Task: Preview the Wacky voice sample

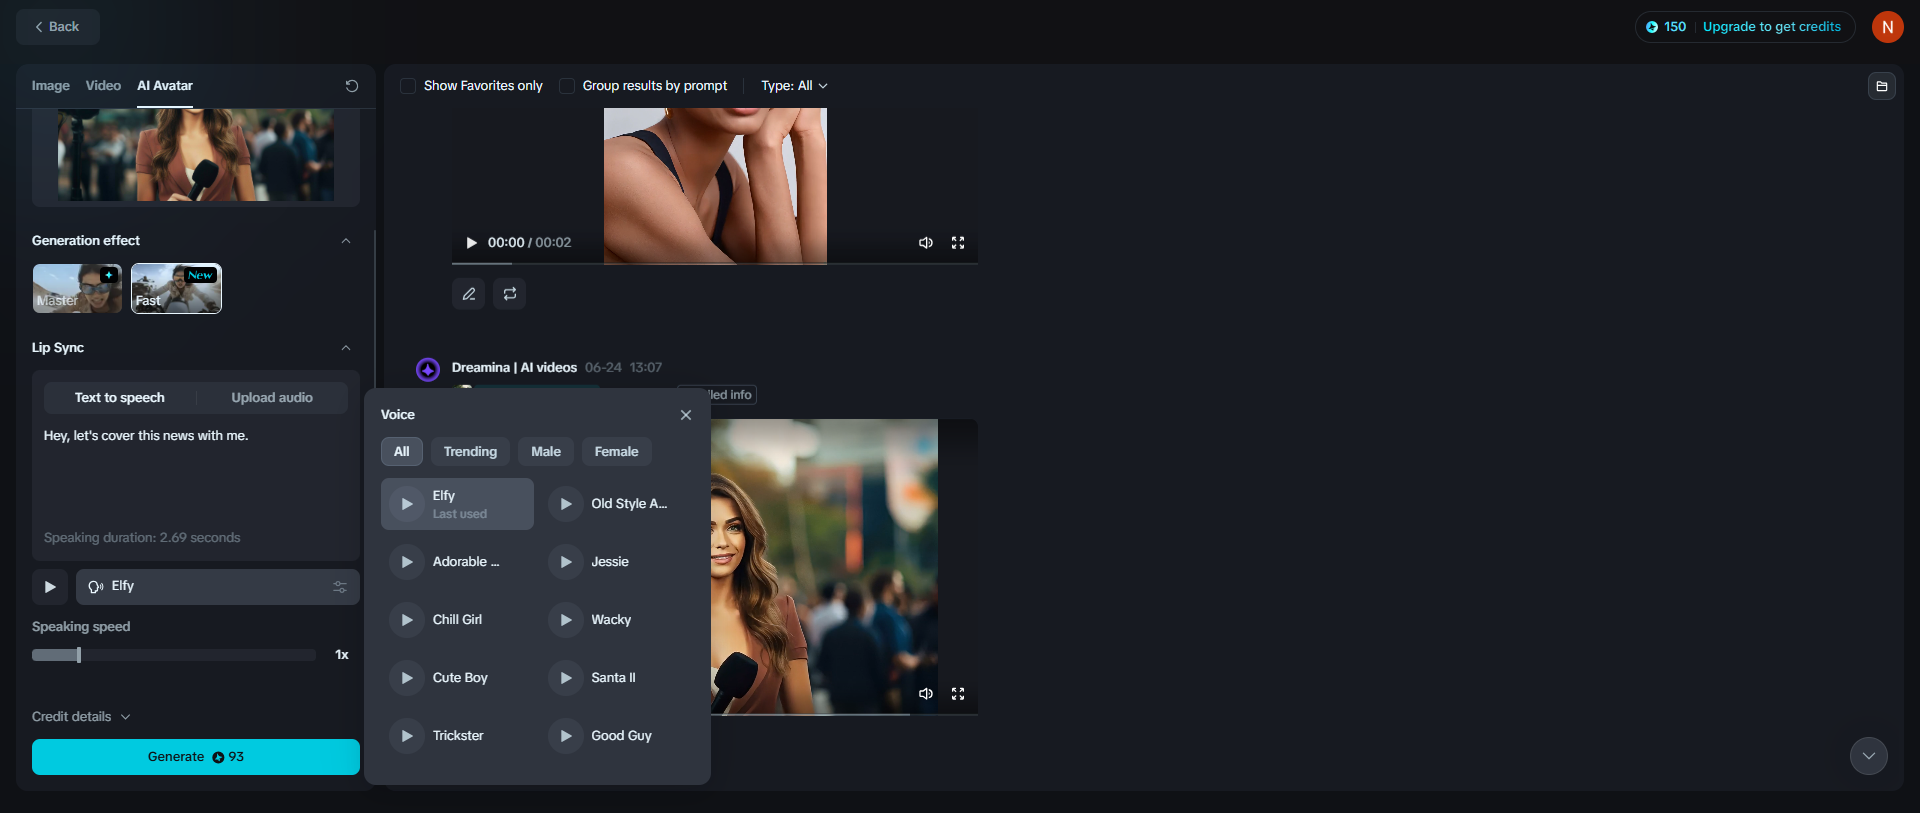Action: tap(566, 620)
